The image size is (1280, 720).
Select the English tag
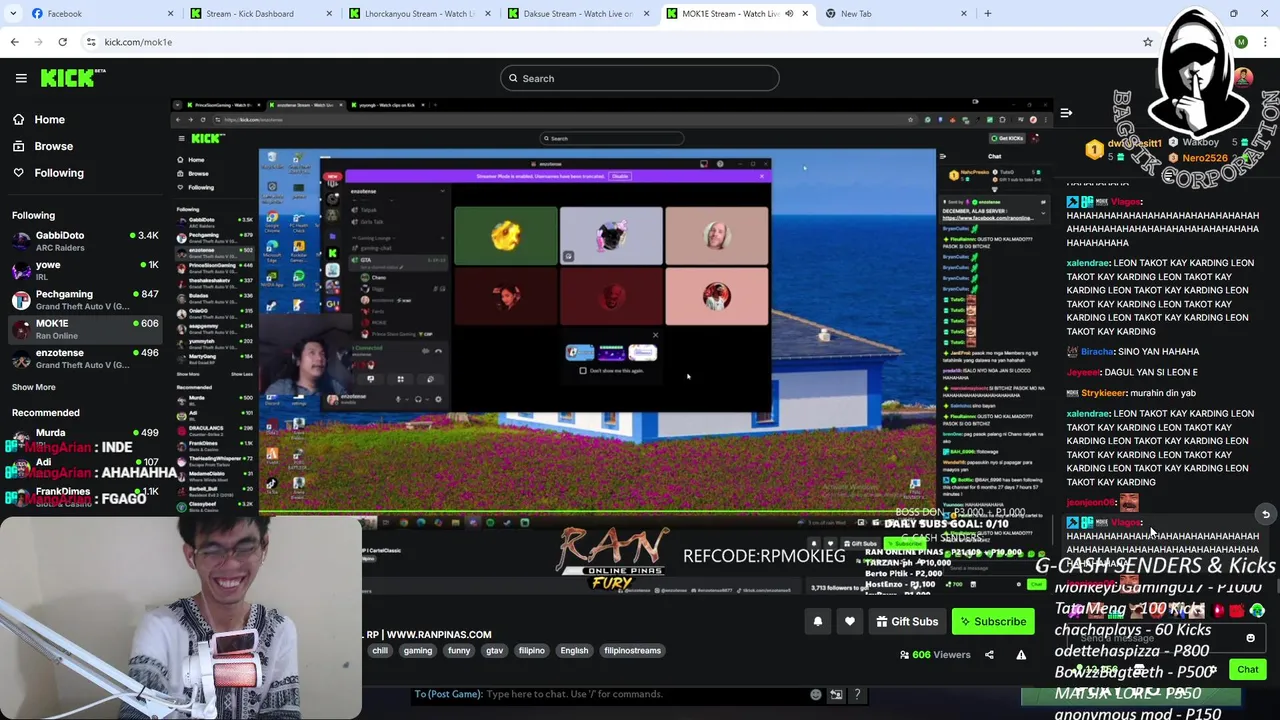point(574,651)
